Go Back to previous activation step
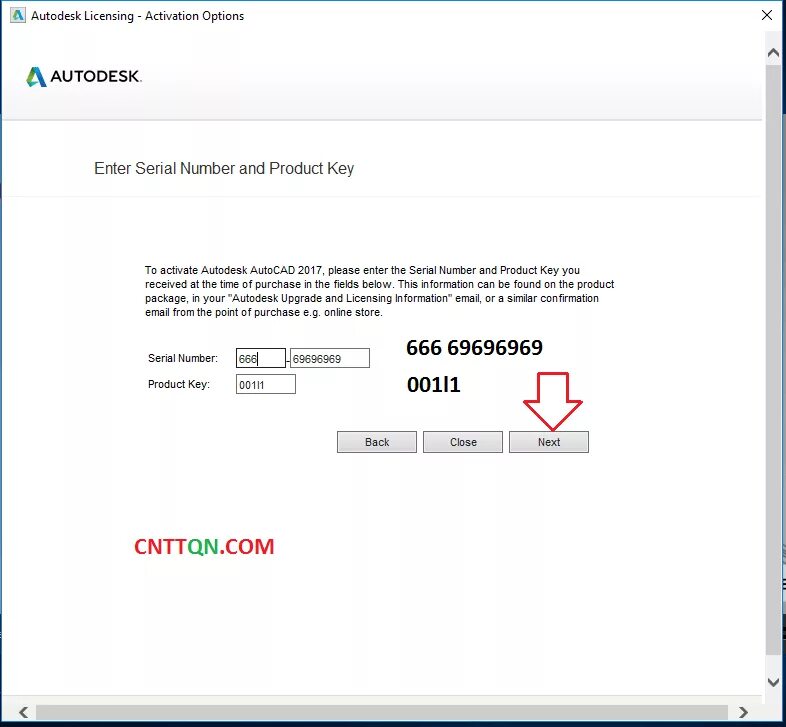Viewport: 786px width, 727px height. coord(376,442)
